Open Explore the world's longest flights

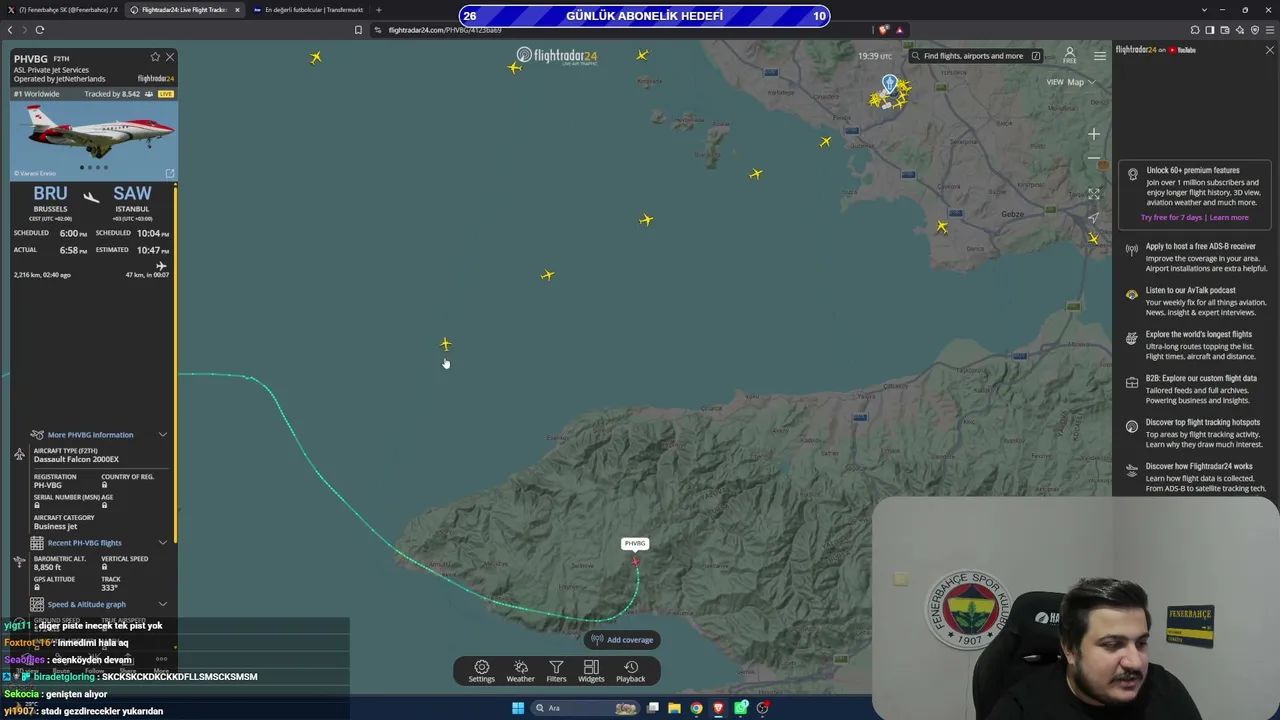tap(1196, 345)
